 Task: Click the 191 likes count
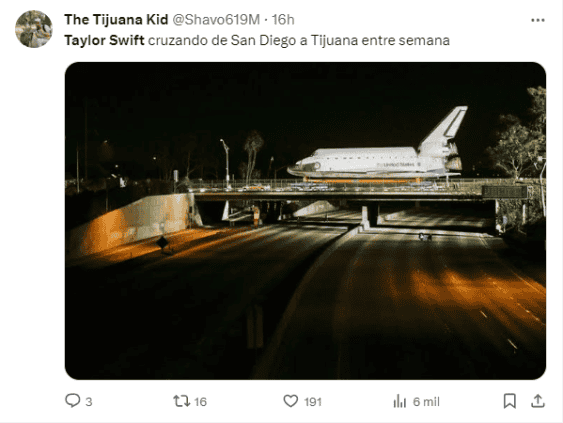point(313,401)
